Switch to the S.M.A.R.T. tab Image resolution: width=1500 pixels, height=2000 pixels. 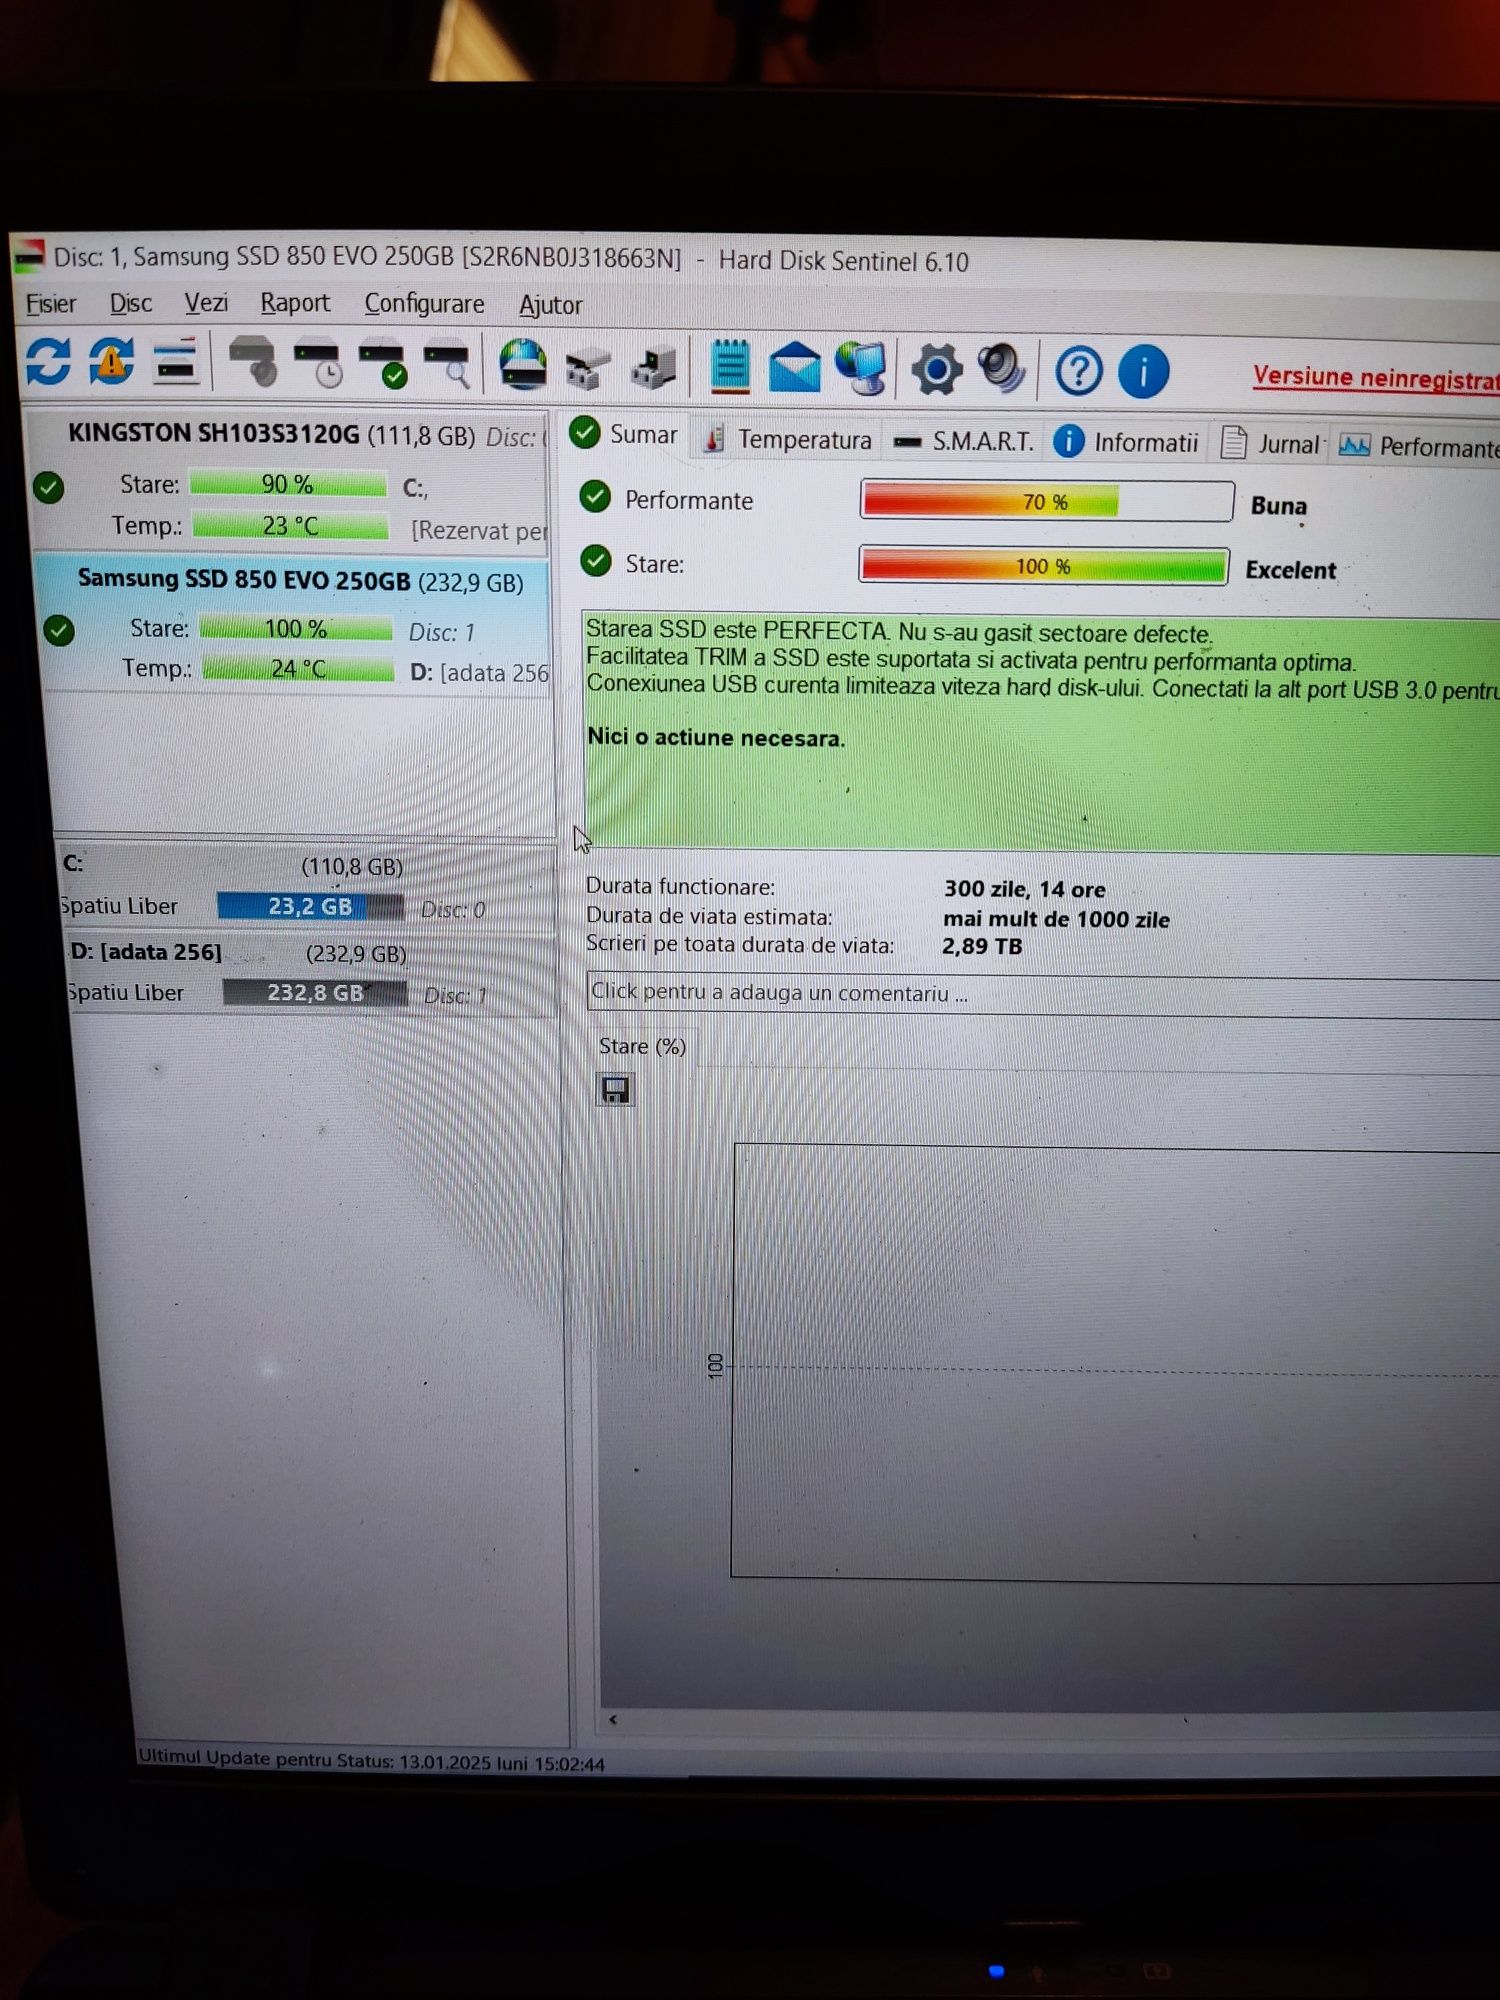[964, 441]
